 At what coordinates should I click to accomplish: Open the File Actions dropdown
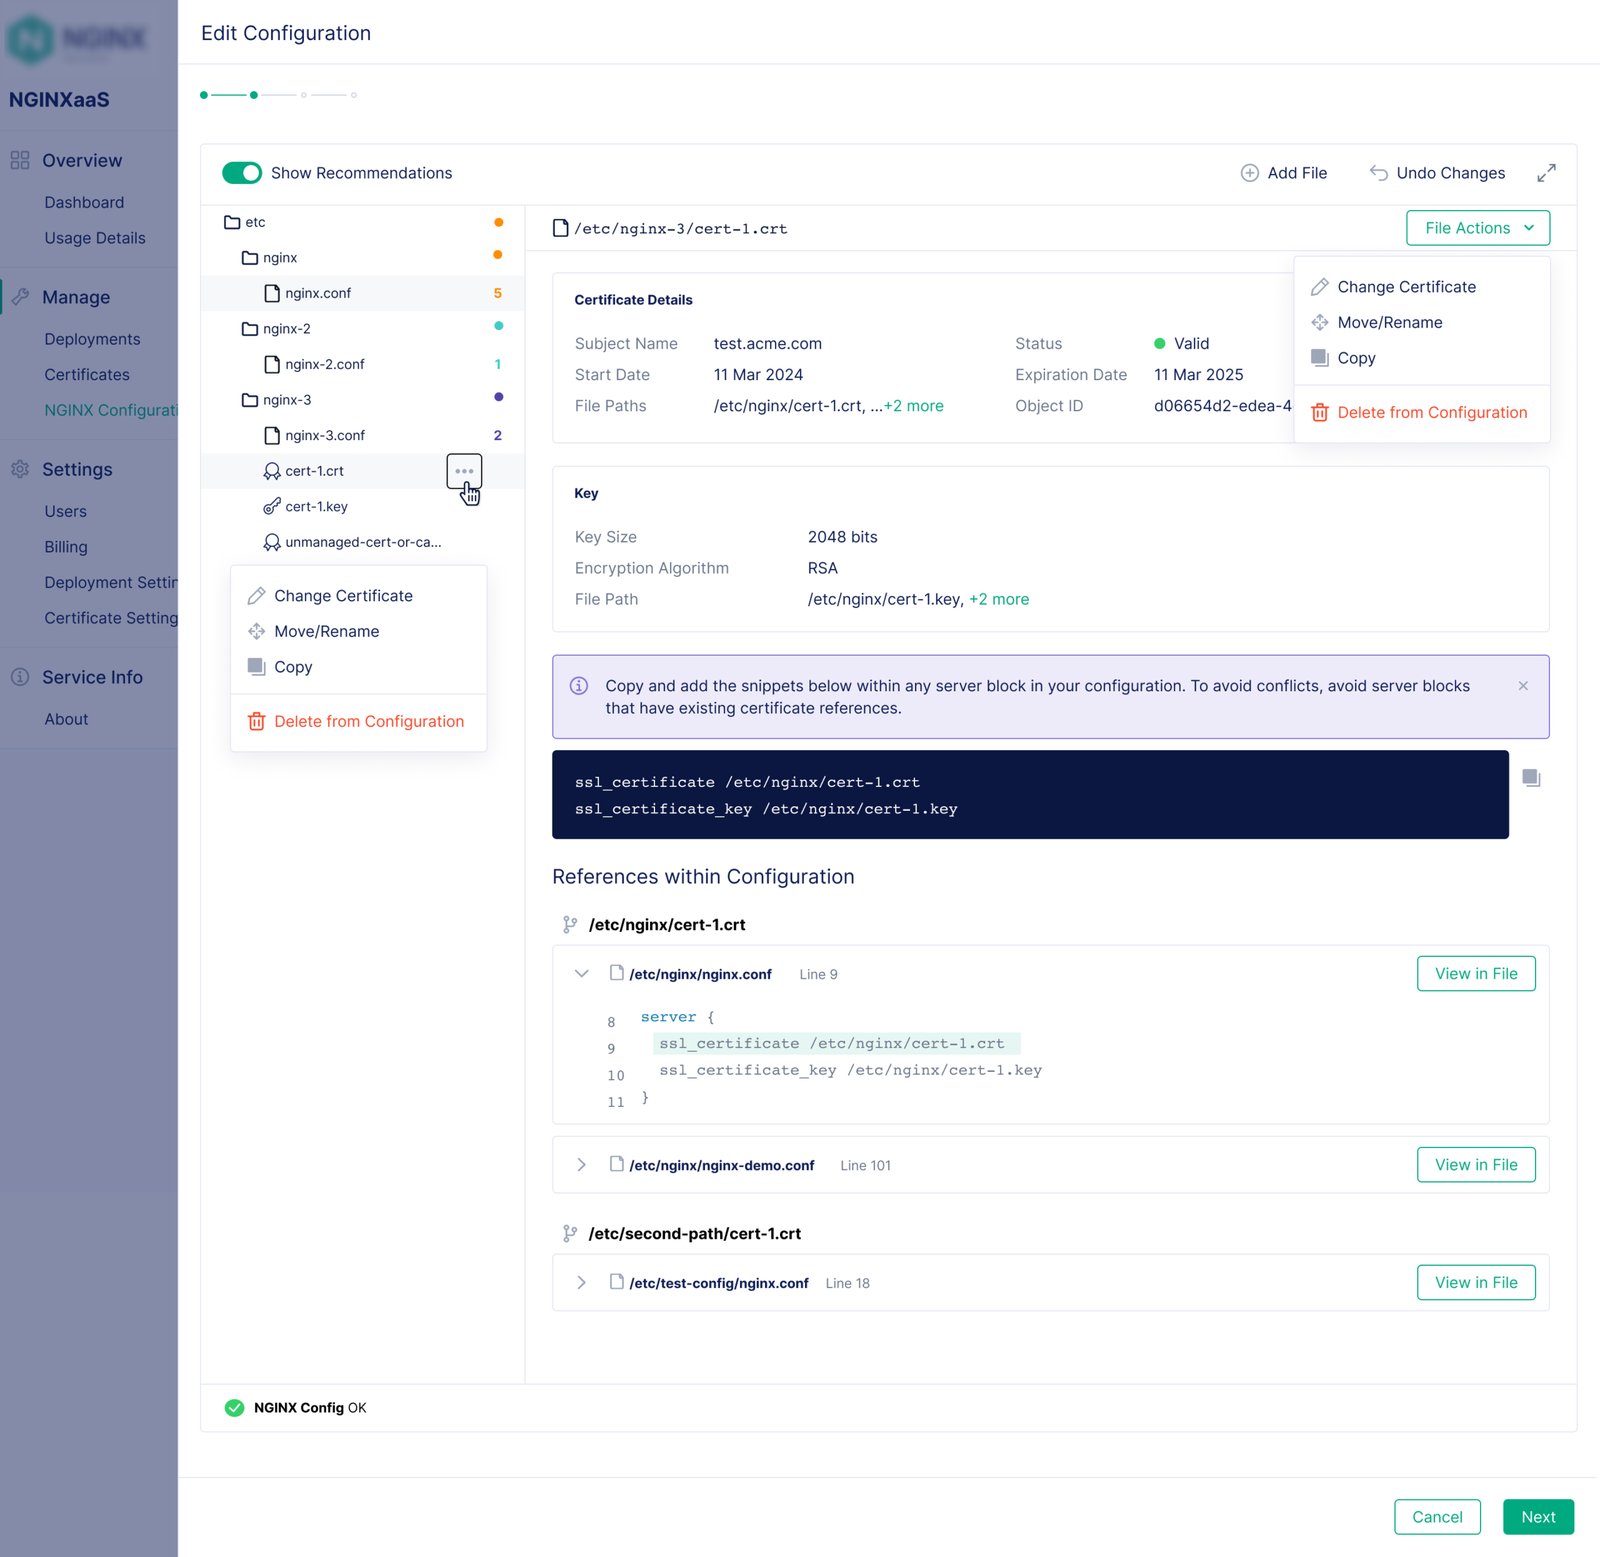[1477, 228]
